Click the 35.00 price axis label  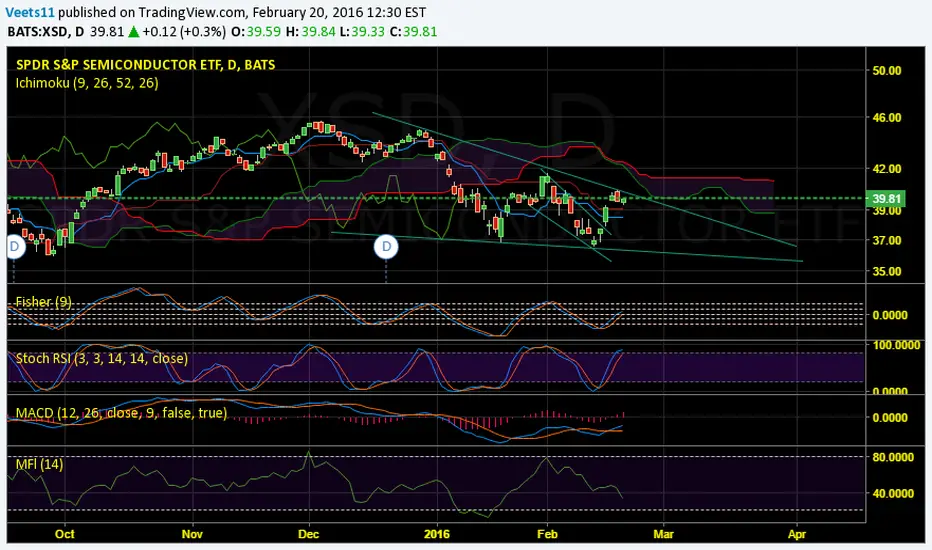[x=887, y=271]
